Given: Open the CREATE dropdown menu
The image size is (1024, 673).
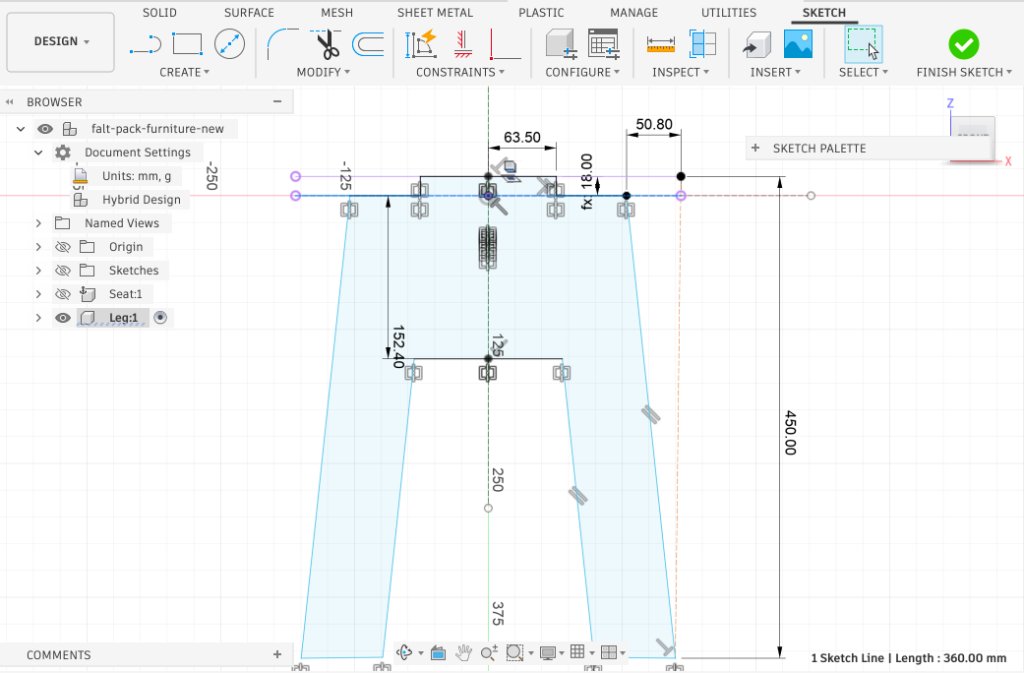Looking at the screenshot, I should pos(184,72).
